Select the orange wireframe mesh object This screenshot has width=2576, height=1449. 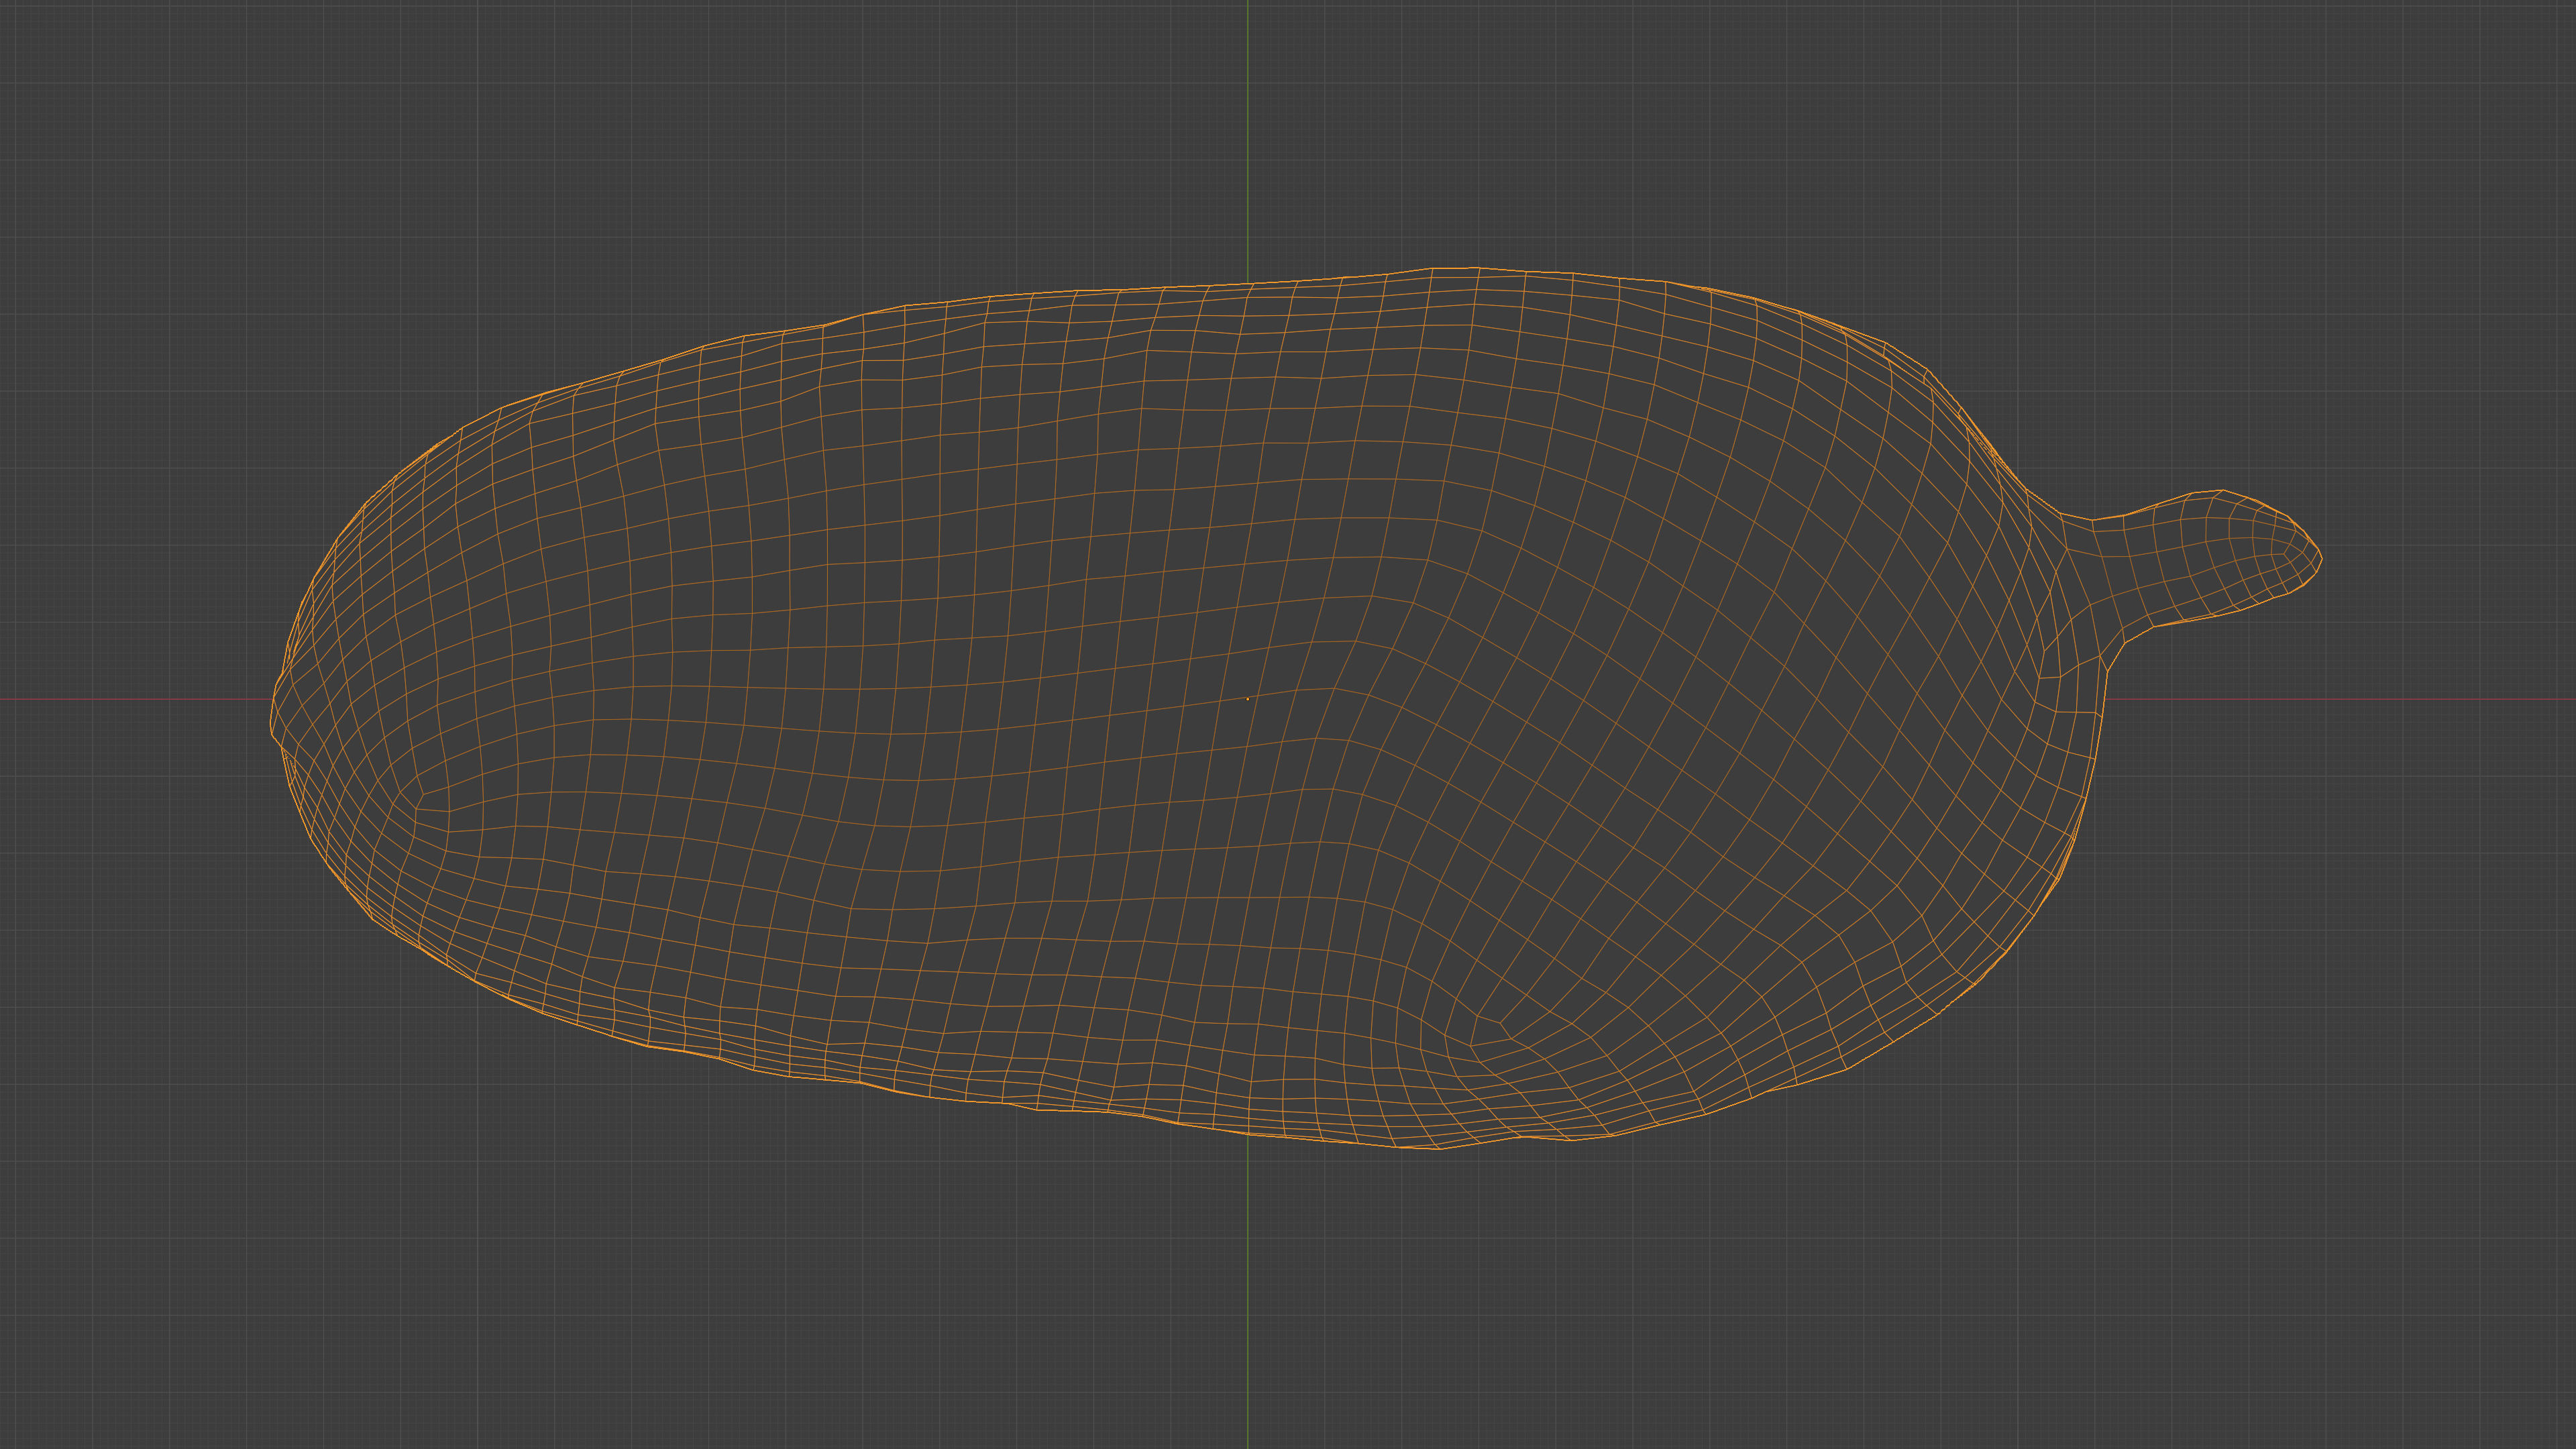tap(1296, 708)
